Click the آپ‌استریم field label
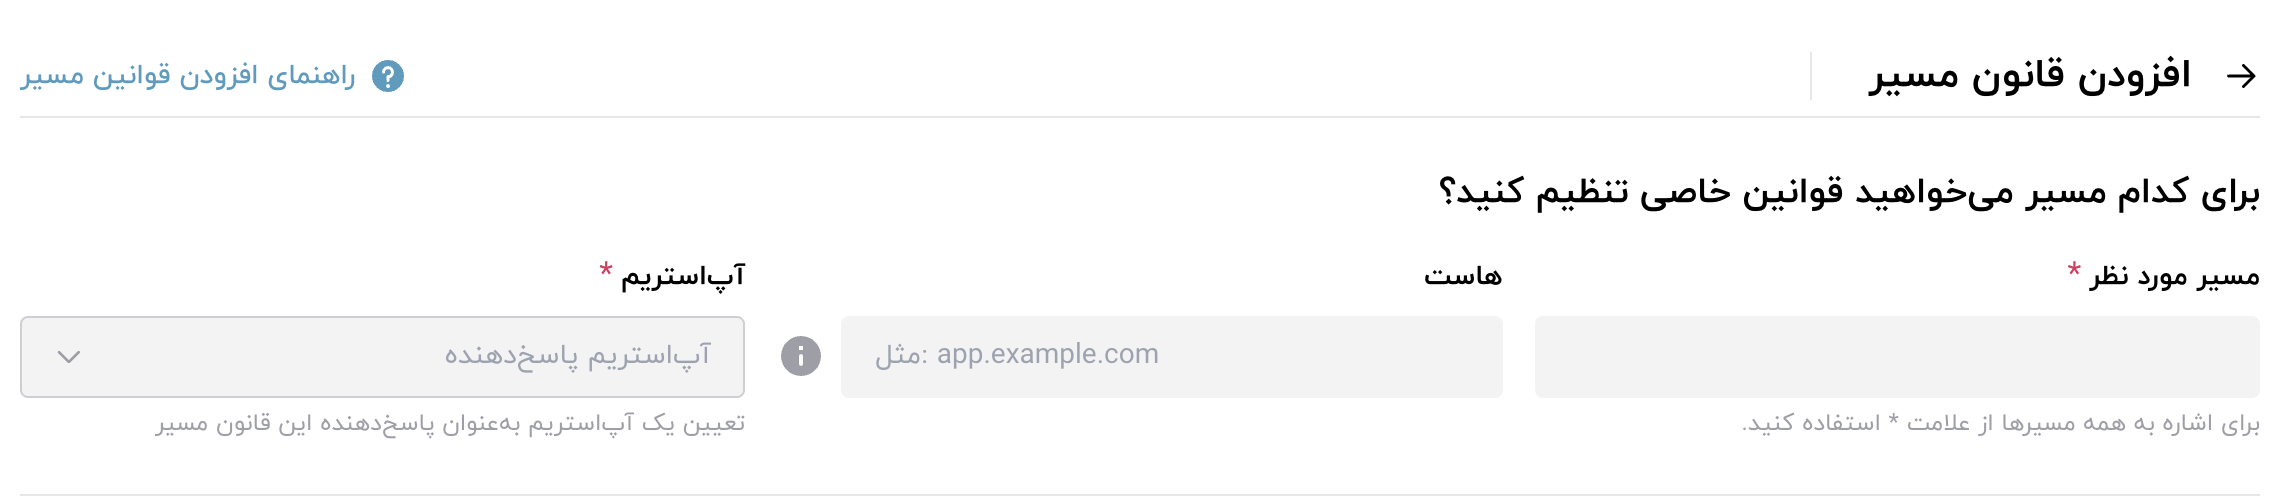The width and height of the screenshot is (2292, 496). (683, 276)
